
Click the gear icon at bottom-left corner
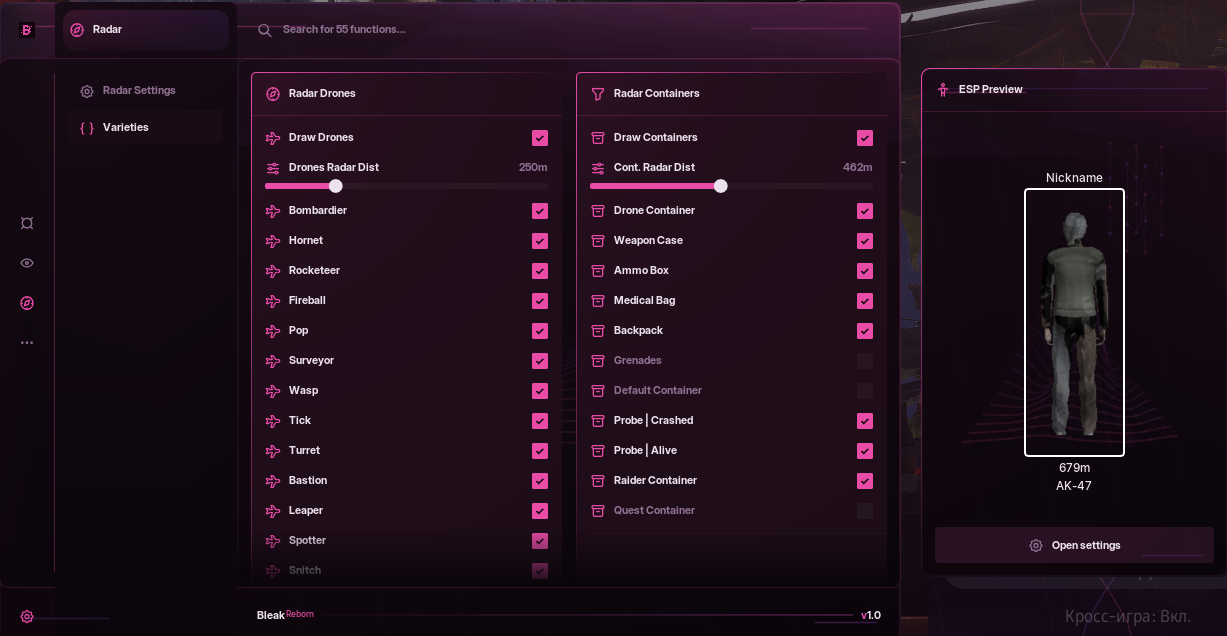coord(27,617)
